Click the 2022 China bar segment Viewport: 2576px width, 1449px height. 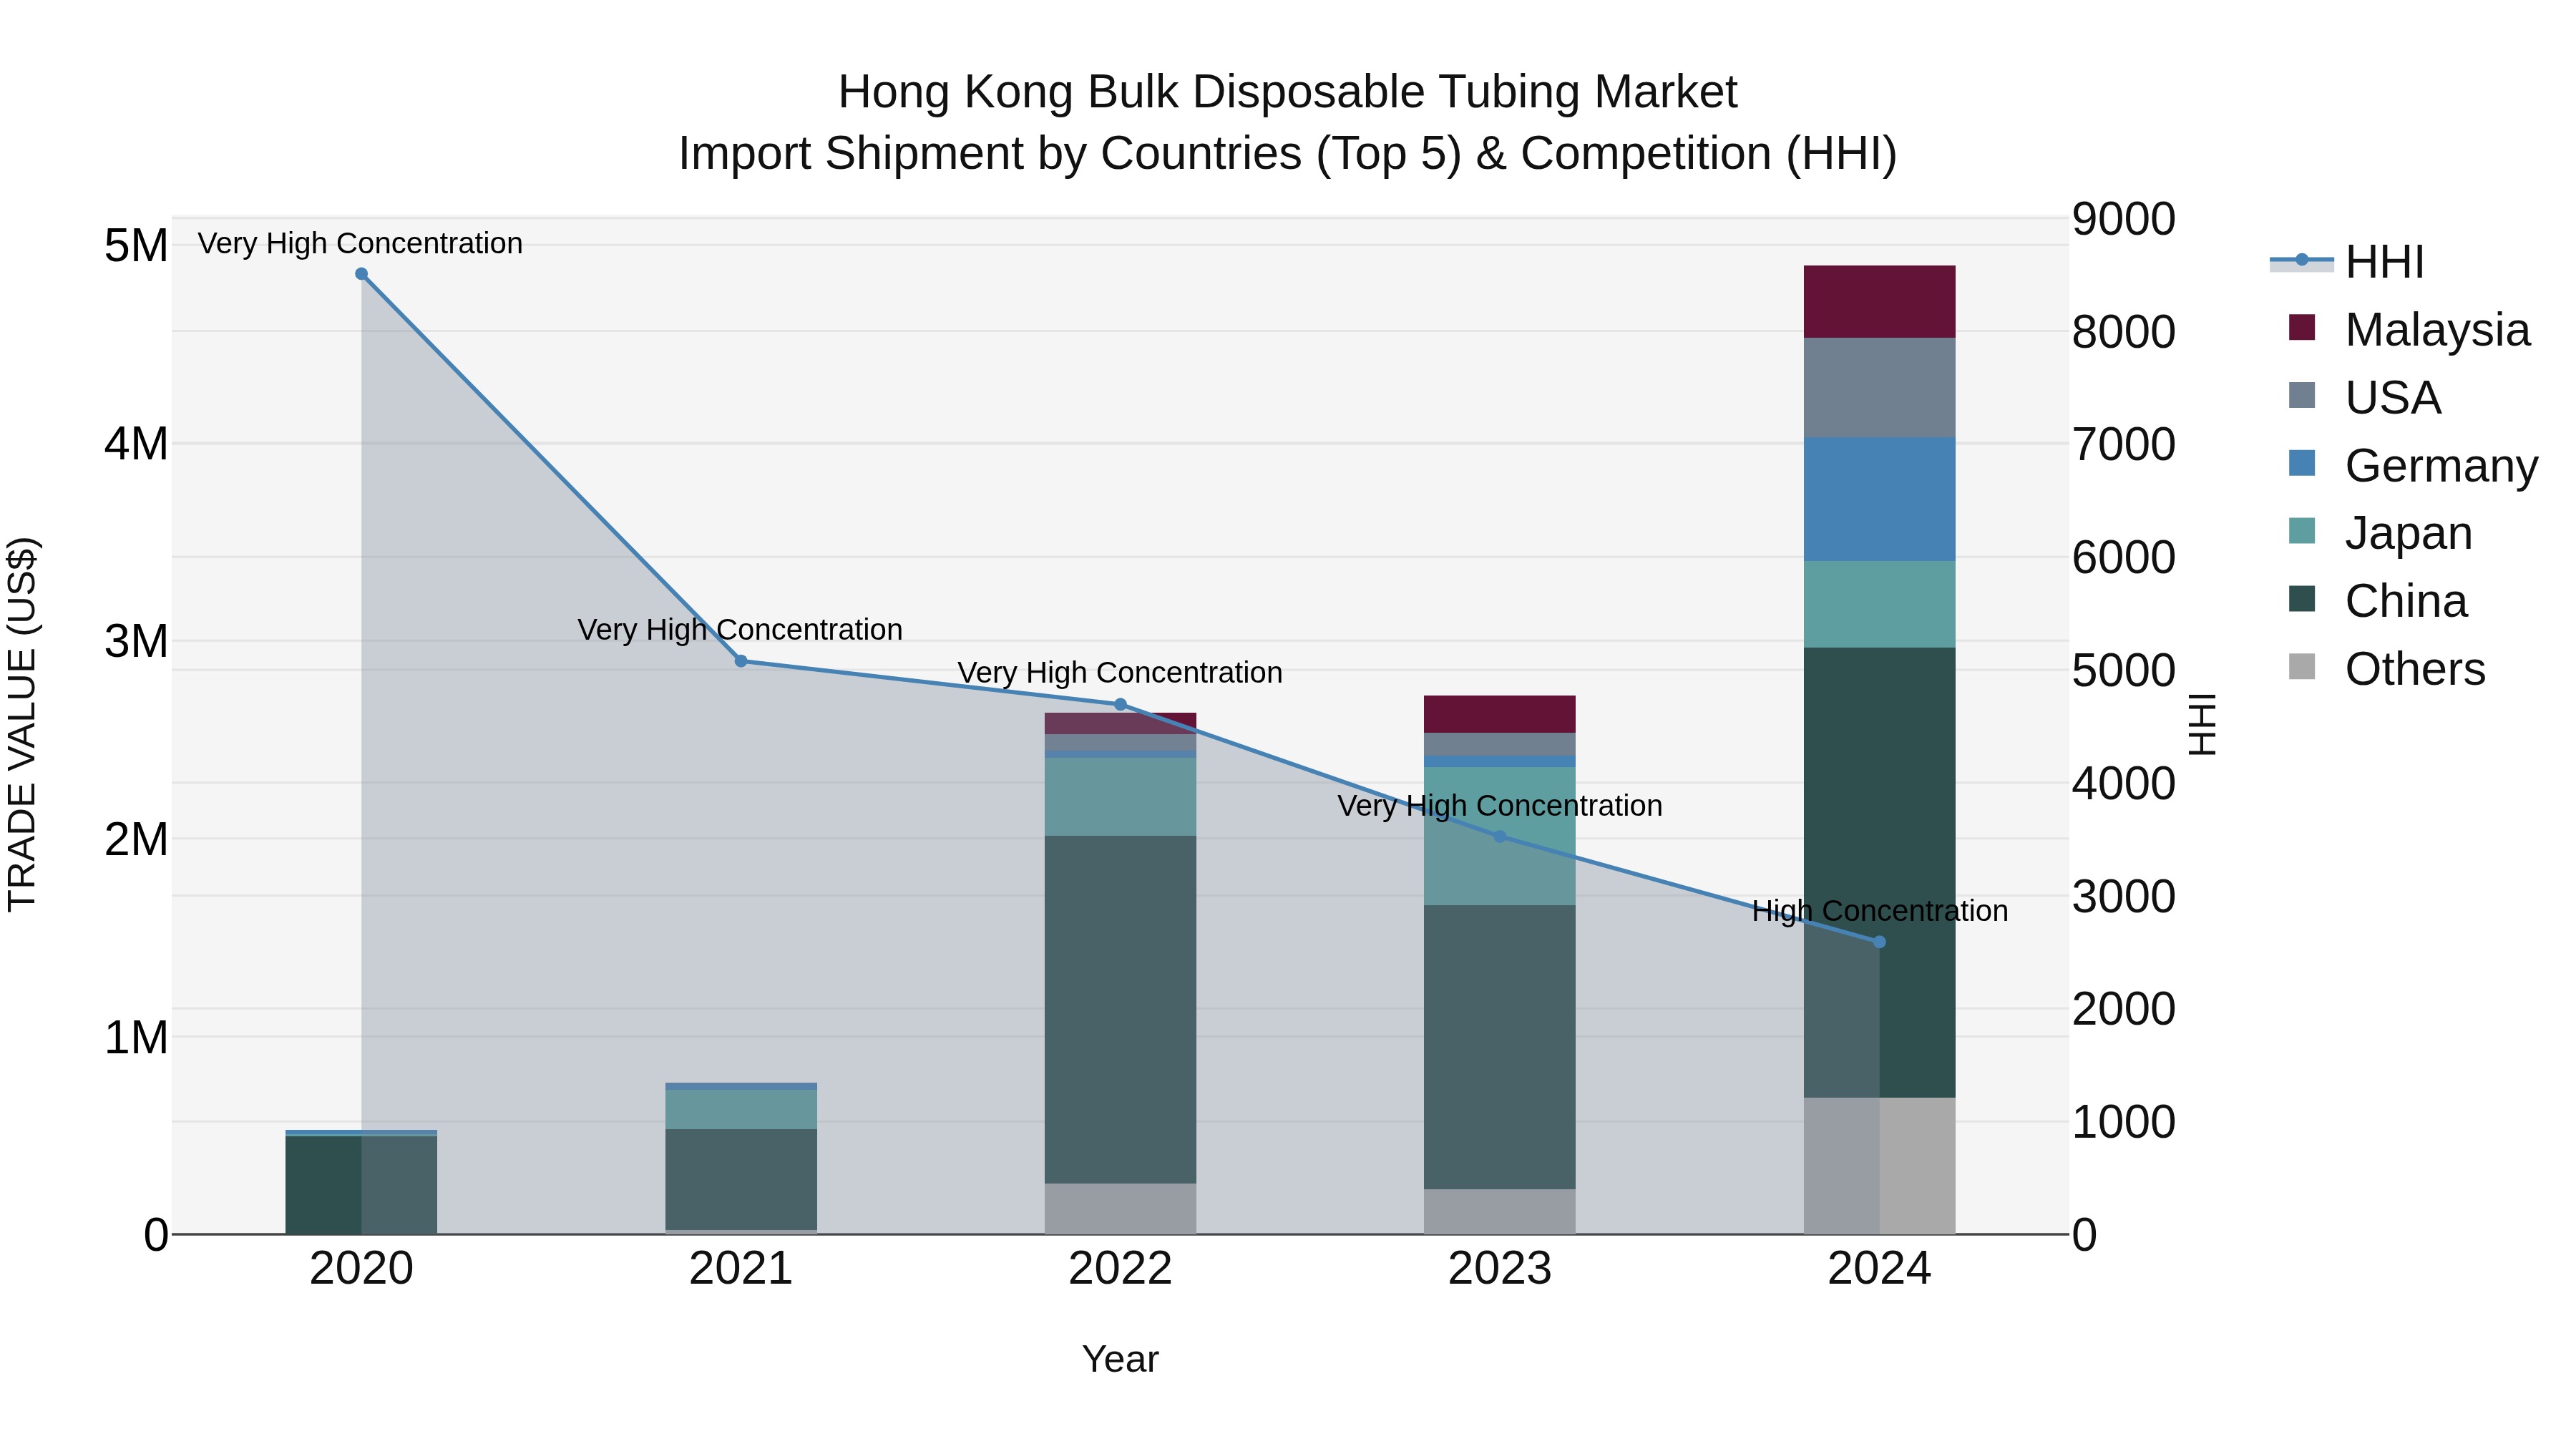click(1120, 1010)
